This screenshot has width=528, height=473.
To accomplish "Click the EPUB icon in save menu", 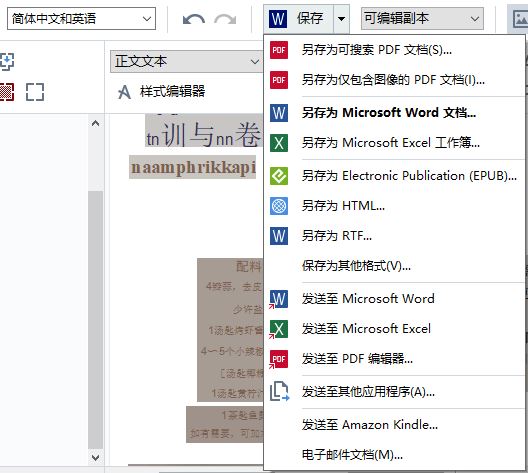I will [x=279, y=176].
